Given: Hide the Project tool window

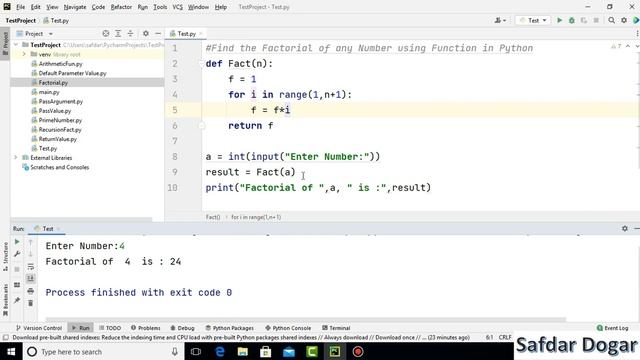Looking at the screenshot, I should [x=158, y=33].
